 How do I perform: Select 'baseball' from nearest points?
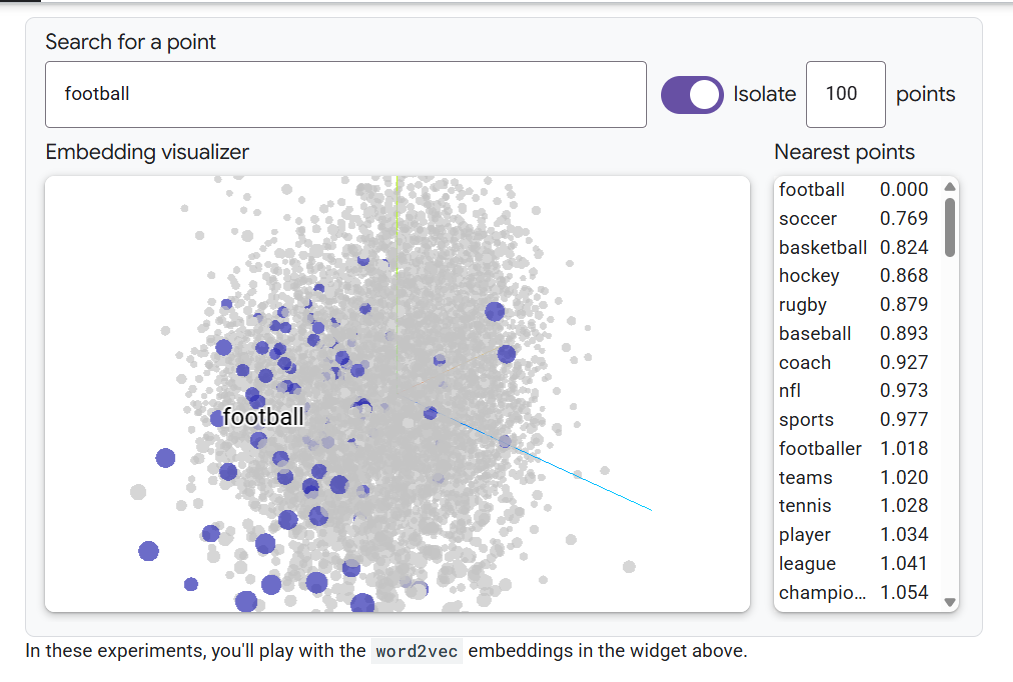tap(815, 334)
